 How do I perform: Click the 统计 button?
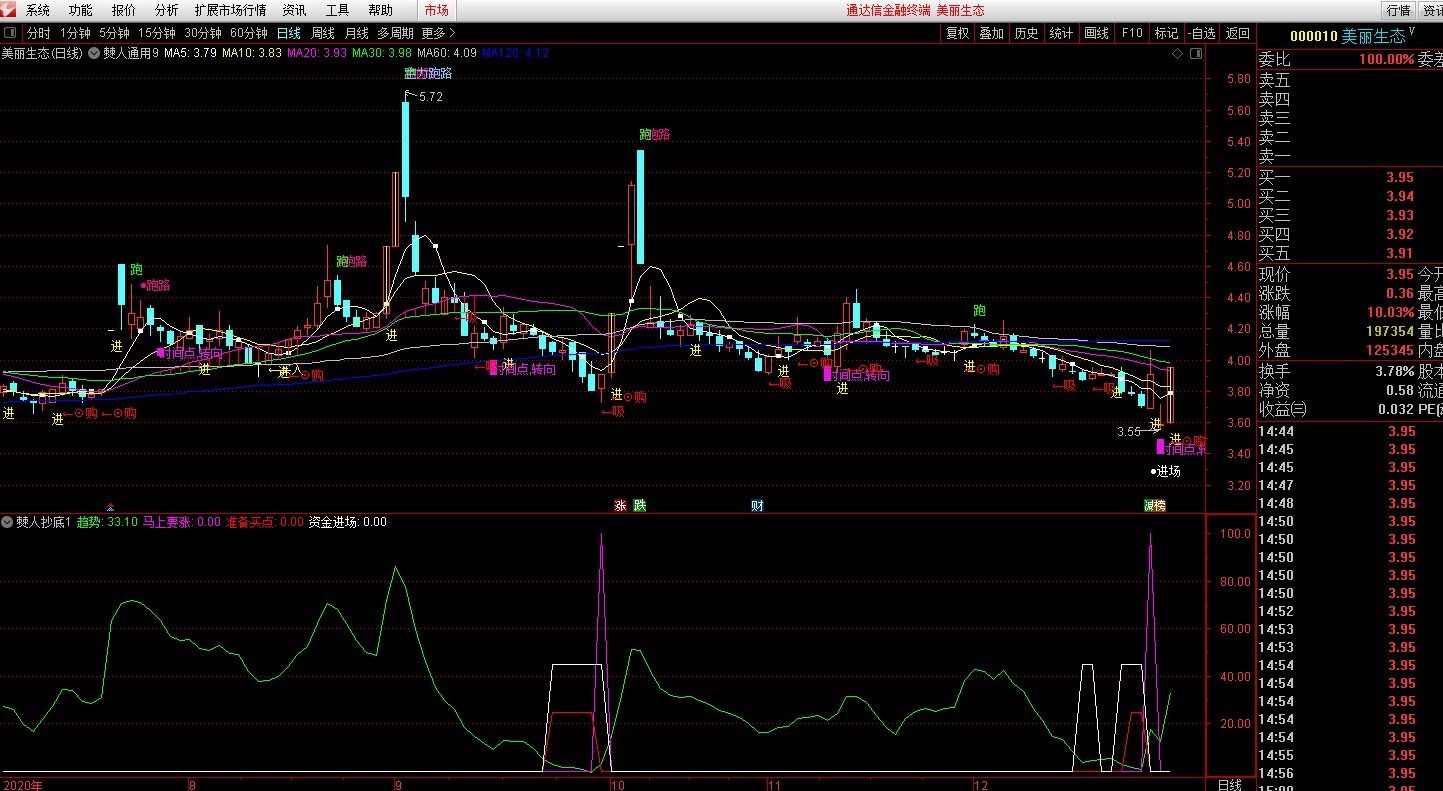tap(1061, 33)
